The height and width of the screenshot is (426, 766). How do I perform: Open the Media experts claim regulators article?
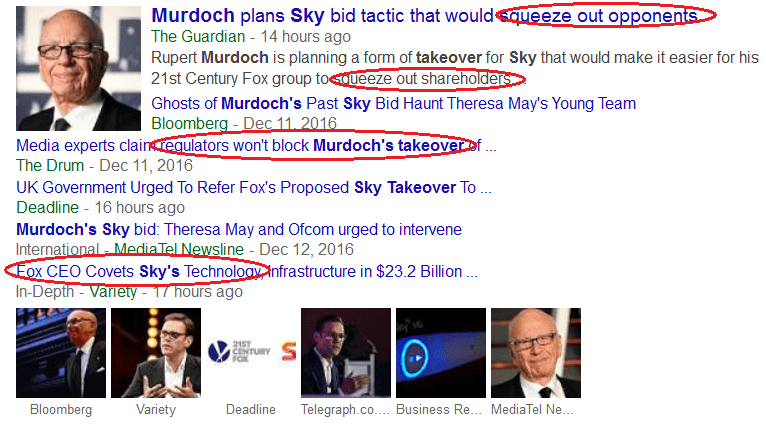click(256, 146)
